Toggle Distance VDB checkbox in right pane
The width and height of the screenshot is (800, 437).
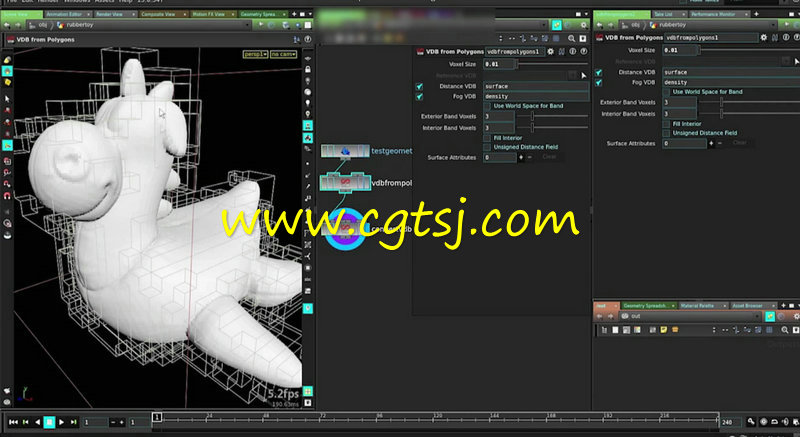point(599,72)
